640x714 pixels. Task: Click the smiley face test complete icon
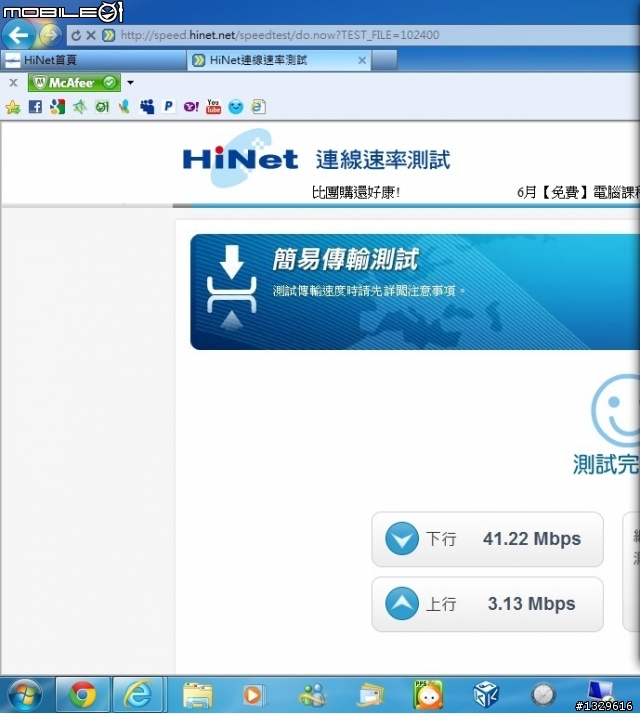pos(615,410)
